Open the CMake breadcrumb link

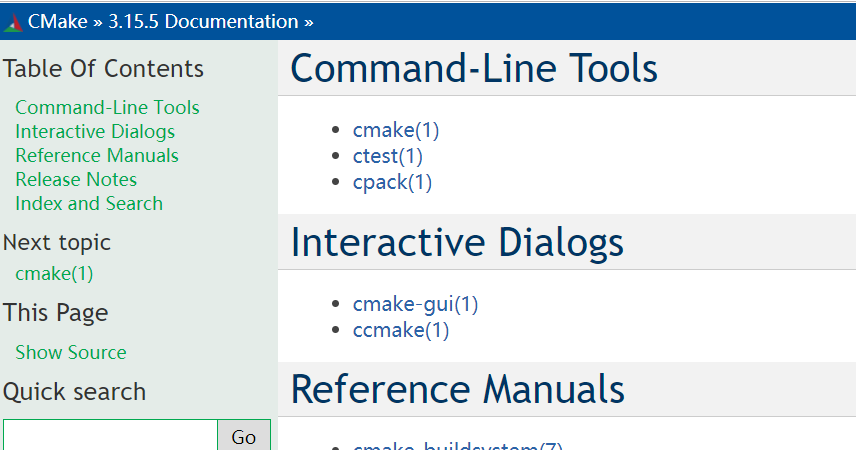[x=57, y=22]
